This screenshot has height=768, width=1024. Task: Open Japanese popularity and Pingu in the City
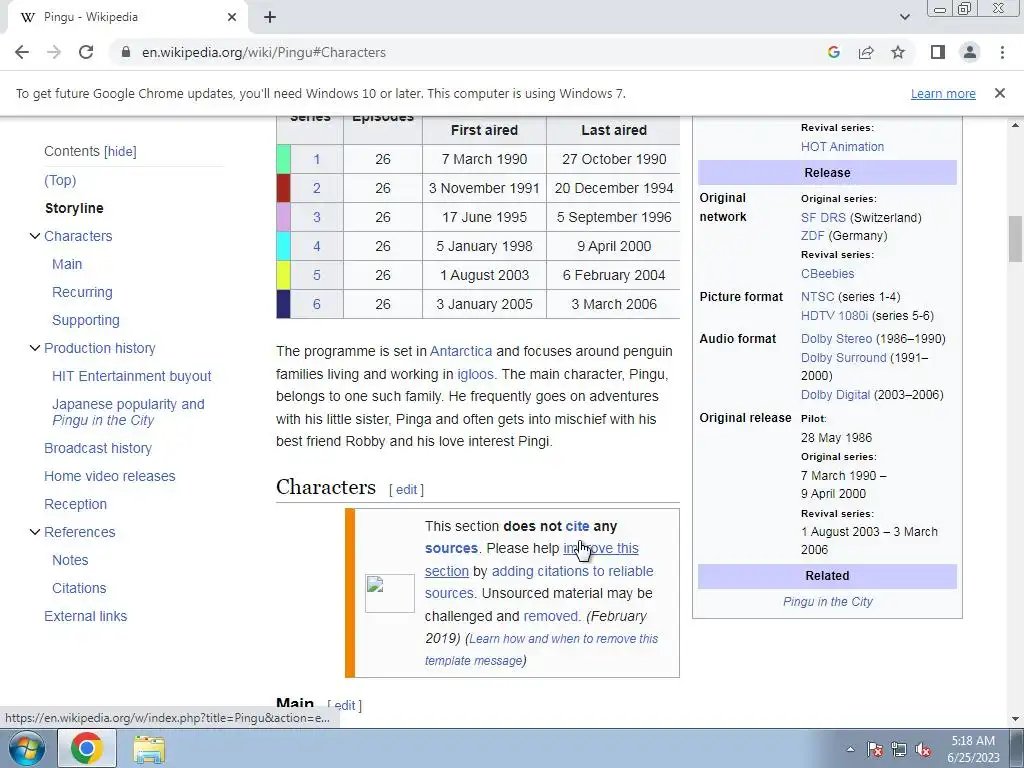(128, 412)
